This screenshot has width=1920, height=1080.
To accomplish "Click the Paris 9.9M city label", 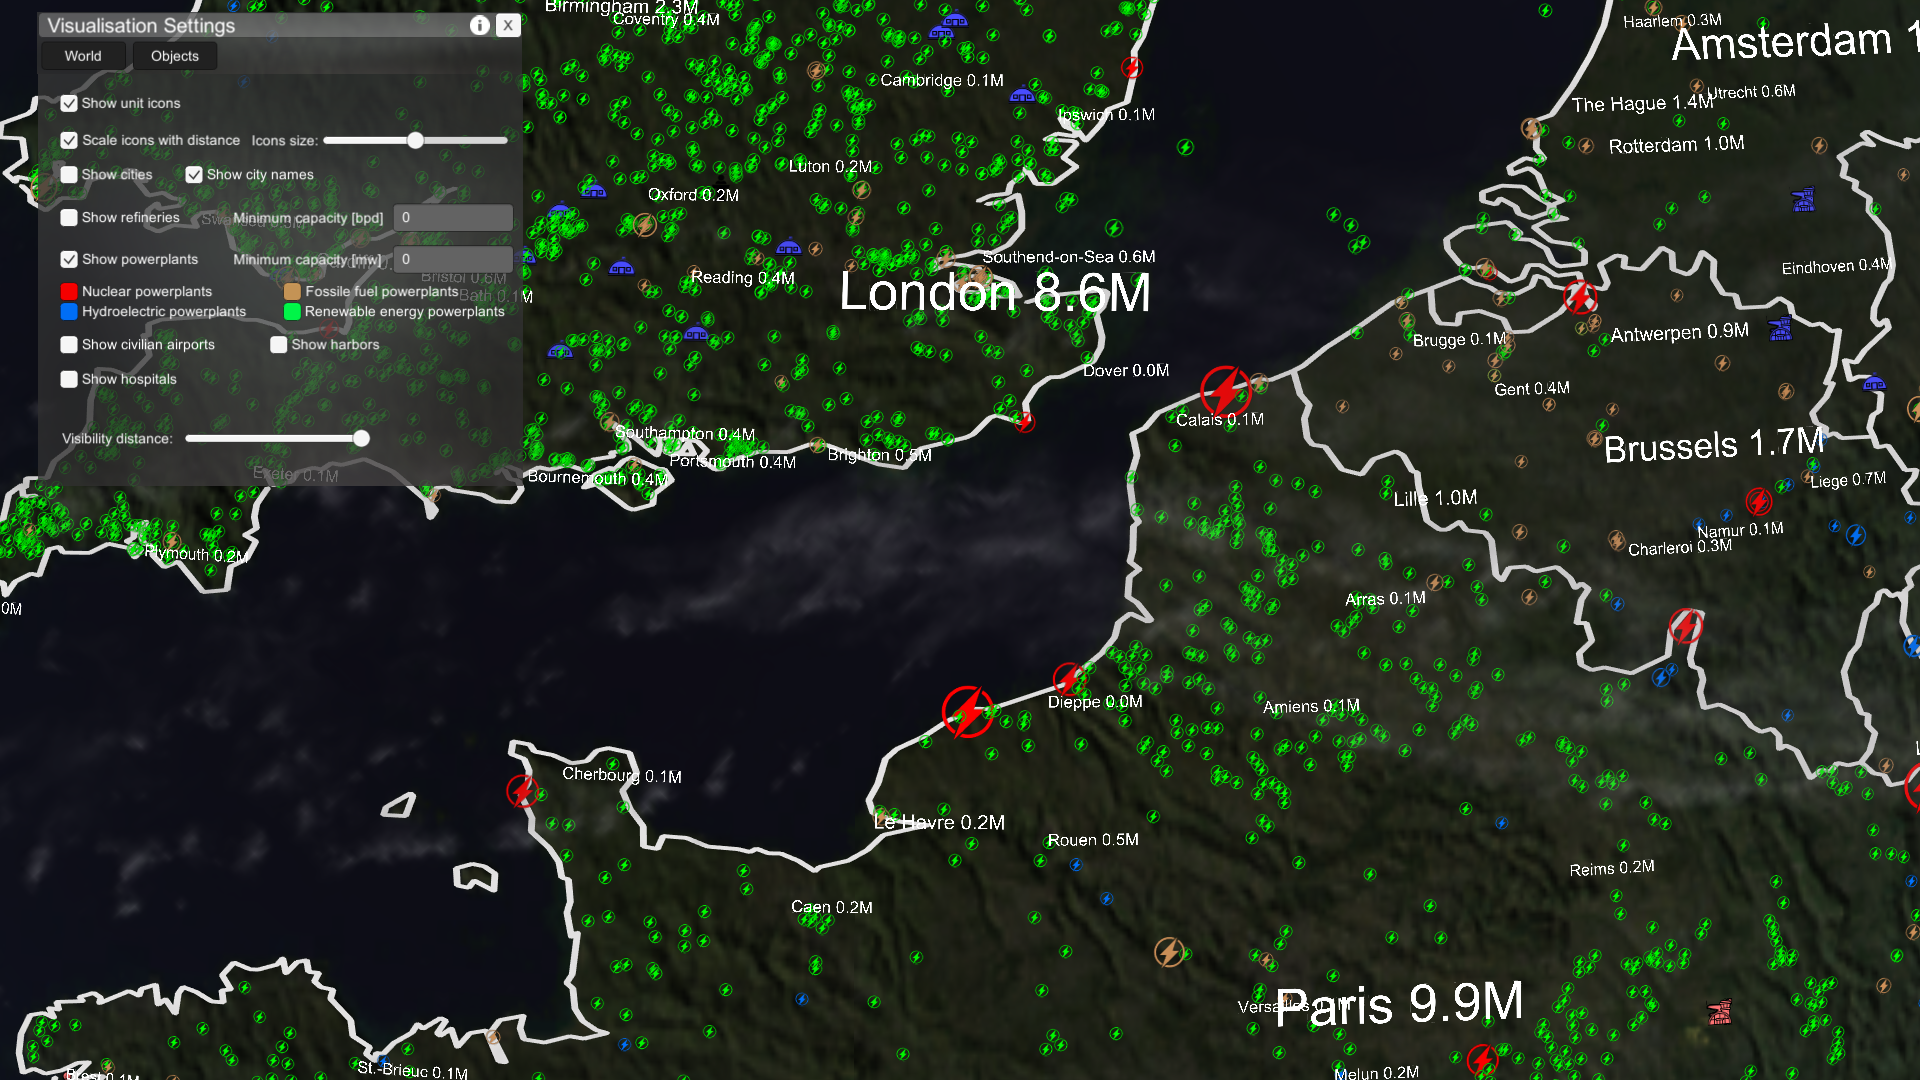I will pos(1399,1004).
